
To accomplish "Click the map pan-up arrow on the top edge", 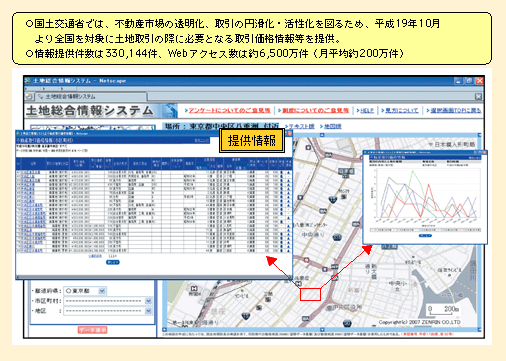I will (322, 135).
